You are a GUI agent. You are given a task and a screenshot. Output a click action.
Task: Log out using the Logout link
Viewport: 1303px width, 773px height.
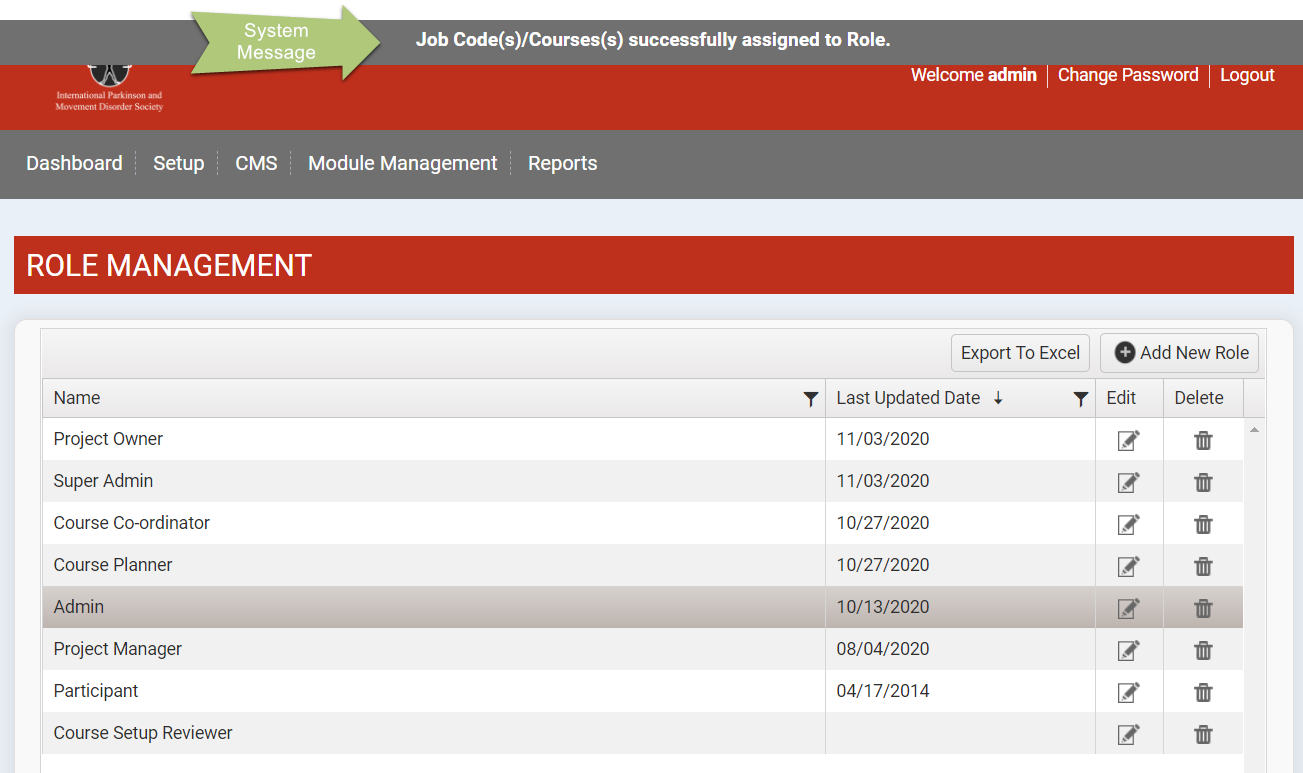(1247, 75)
